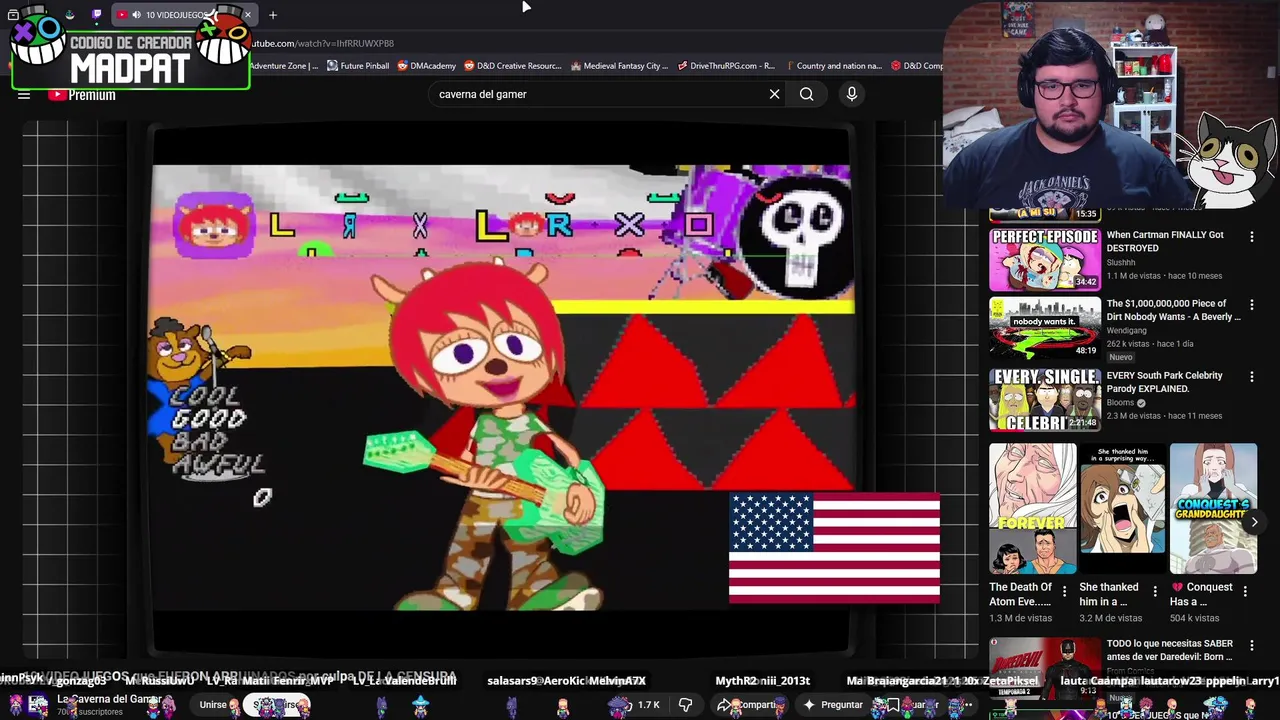The image size is (1280, 720).
Task: Click the browser address bar URL
Action: pyautogui.click(x=320, y=43)
